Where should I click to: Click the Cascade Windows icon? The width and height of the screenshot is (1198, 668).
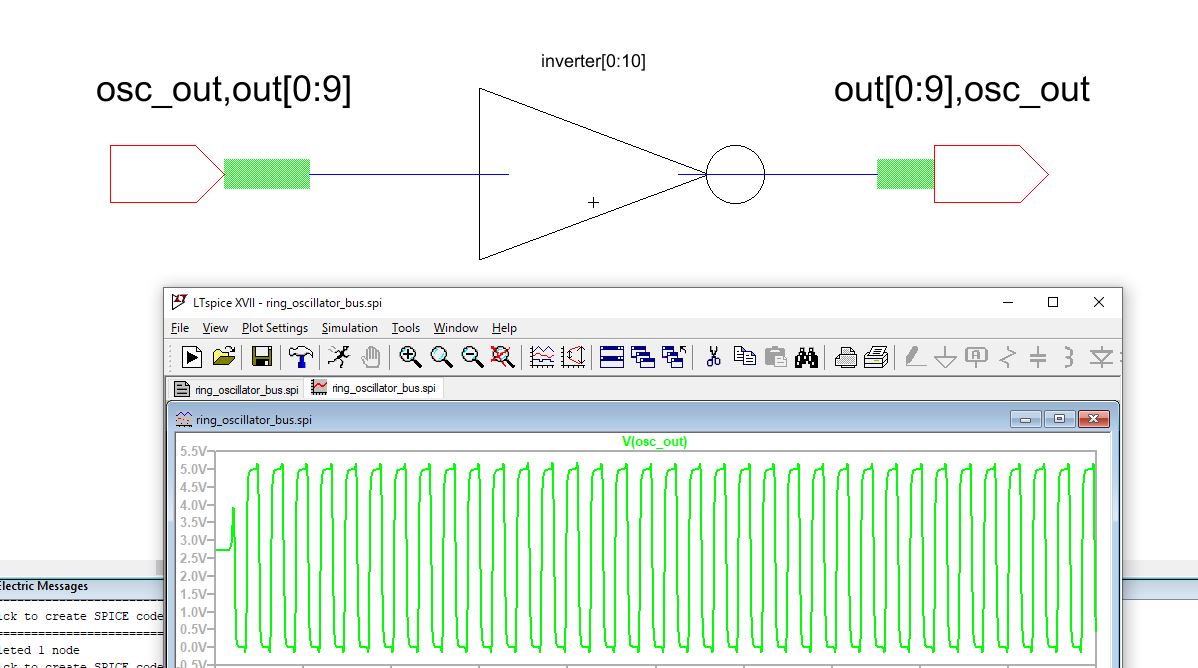pos(643,356)
